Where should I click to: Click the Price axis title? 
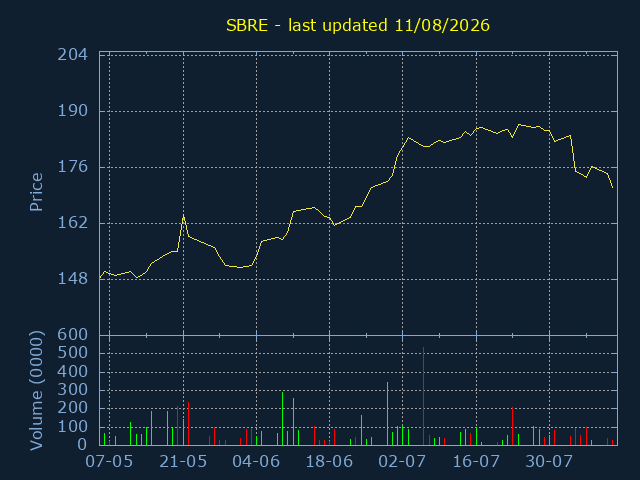click(x=36, y=192)
